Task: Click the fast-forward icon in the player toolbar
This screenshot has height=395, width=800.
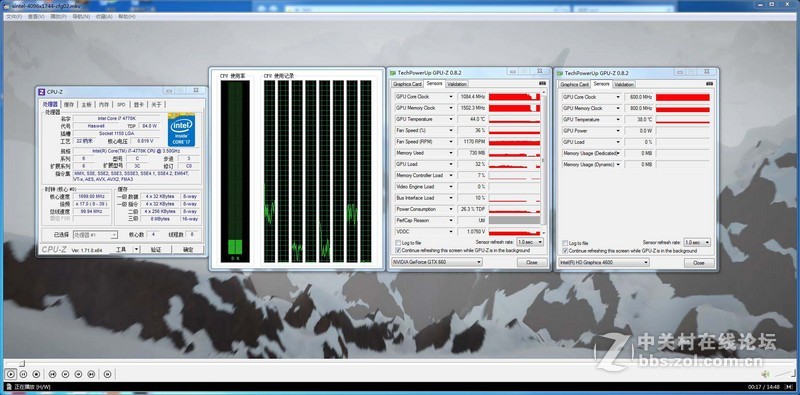Action: point(78,374)
